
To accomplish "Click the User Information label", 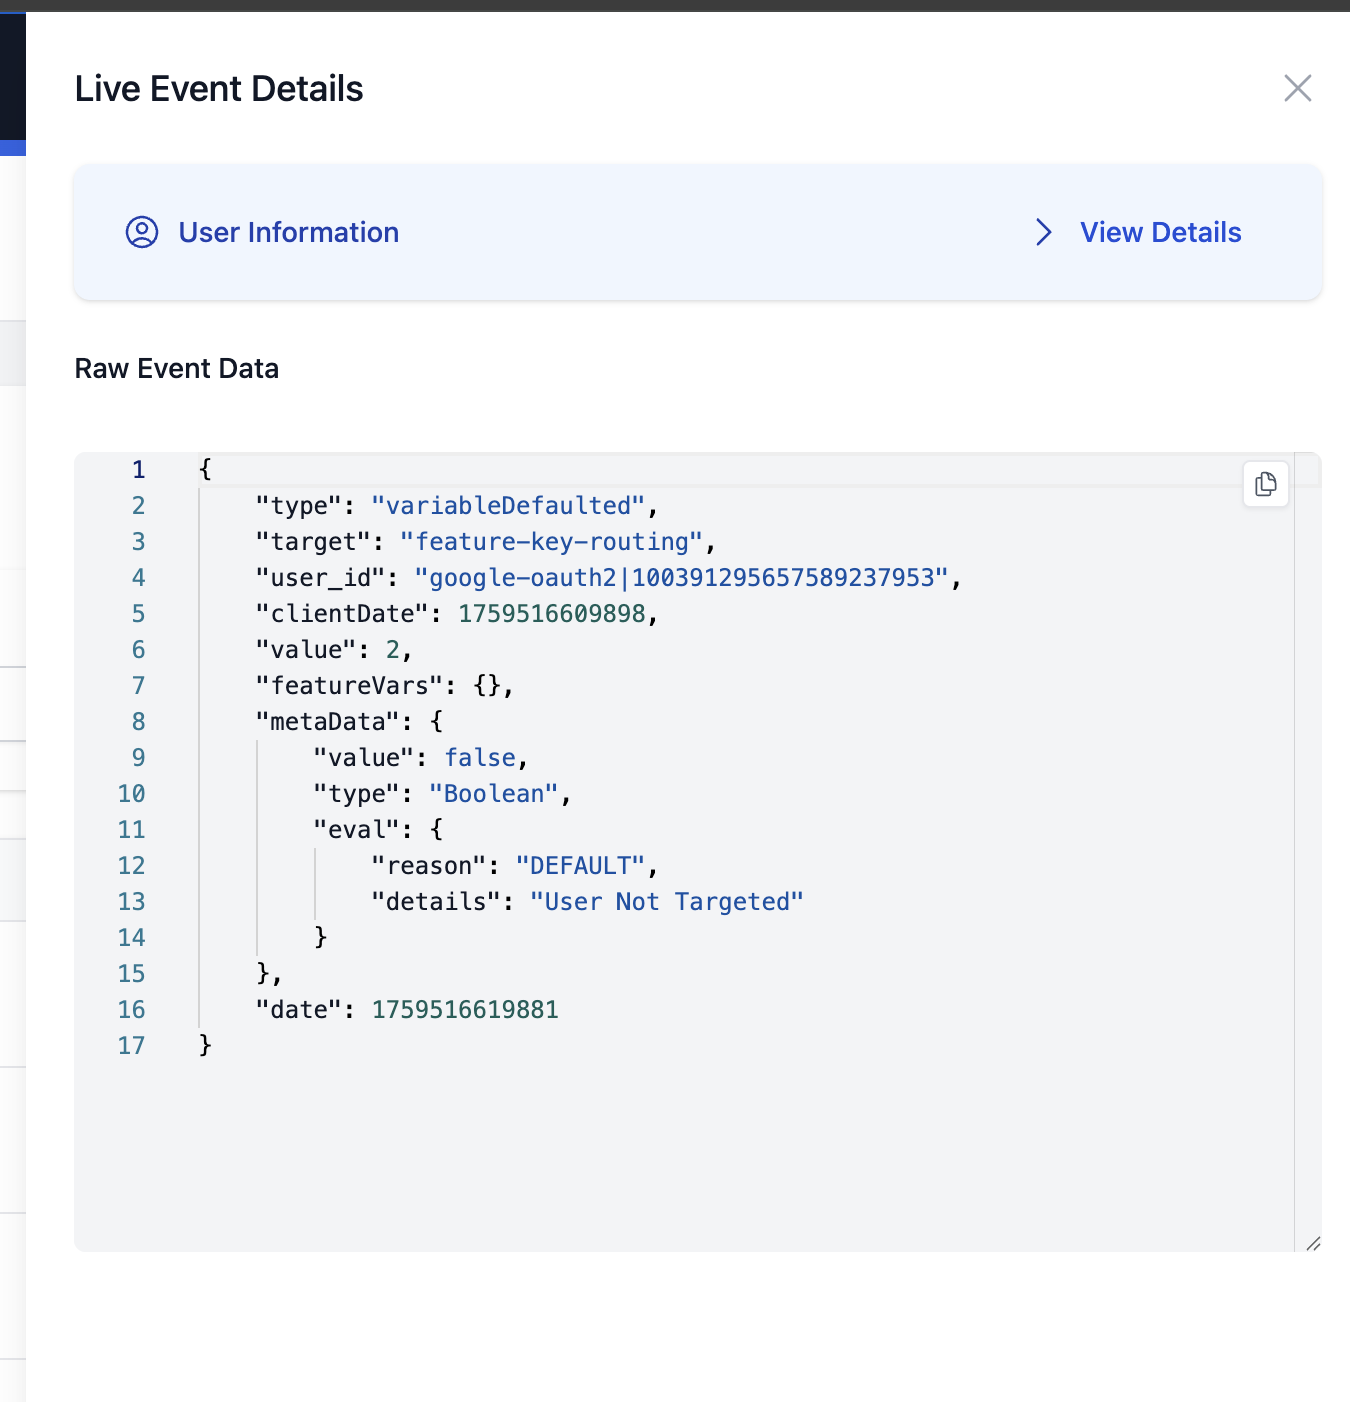I will (x=288, y=232).
